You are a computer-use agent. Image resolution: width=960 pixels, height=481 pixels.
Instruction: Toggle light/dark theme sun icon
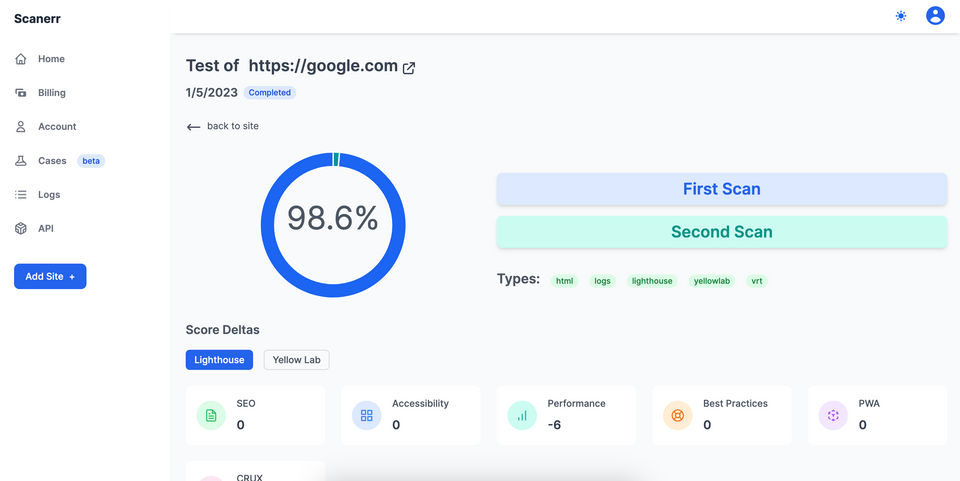901,16
